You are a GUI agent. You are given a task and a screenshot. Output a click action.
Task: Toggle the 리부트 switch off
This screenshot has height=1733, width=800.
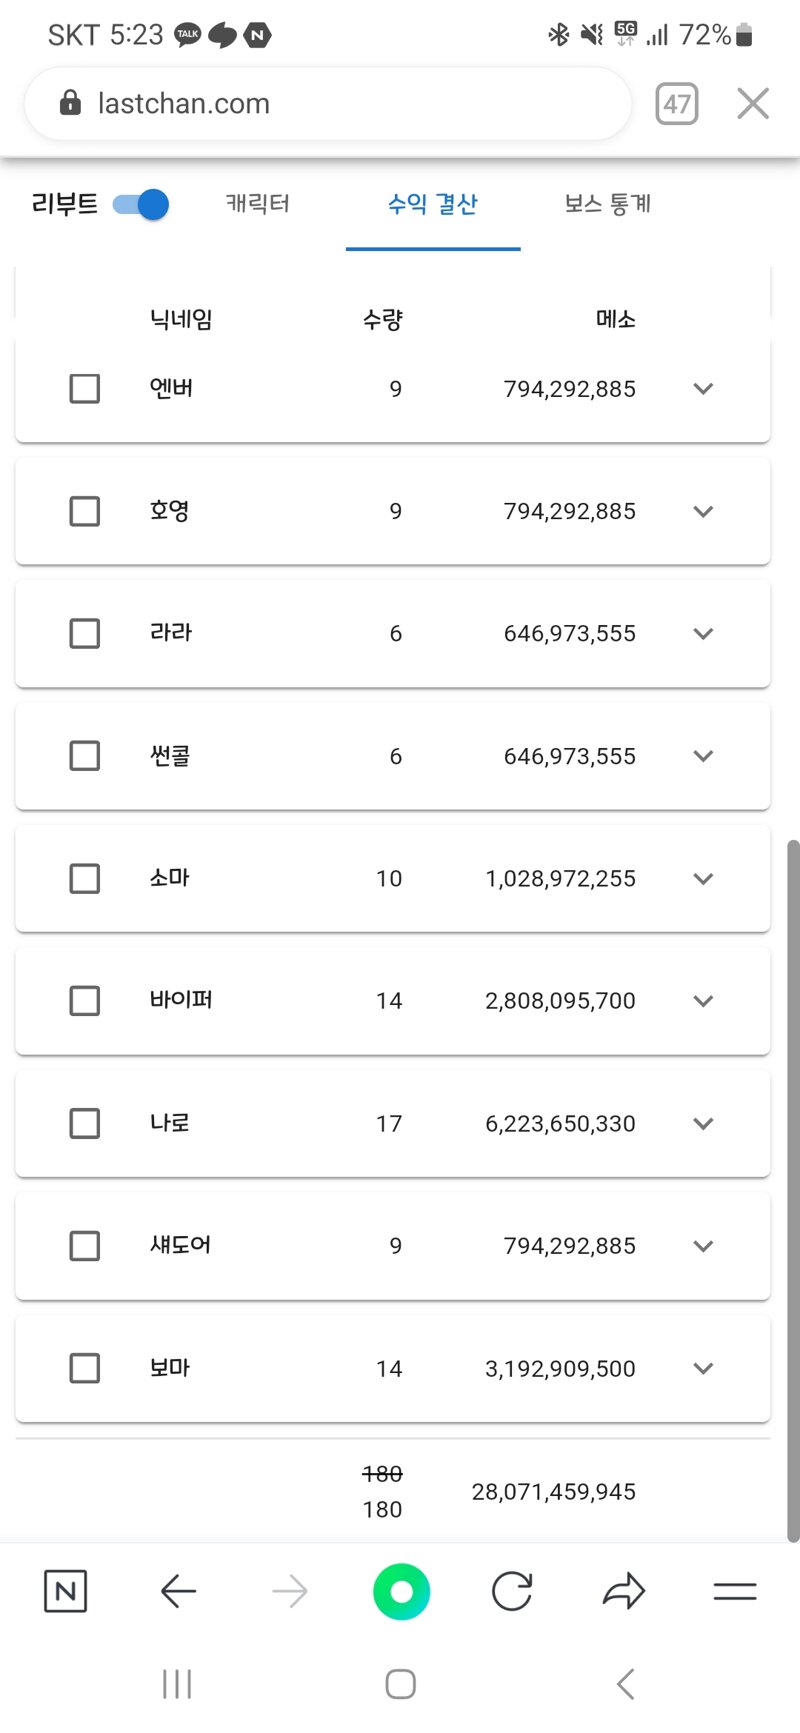tap(141, 204)
